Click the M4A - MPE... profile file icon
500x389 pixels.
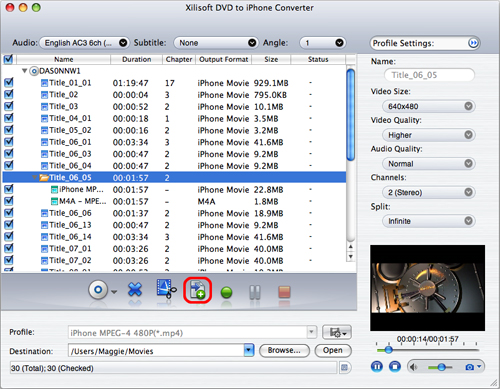click(54, 201)
